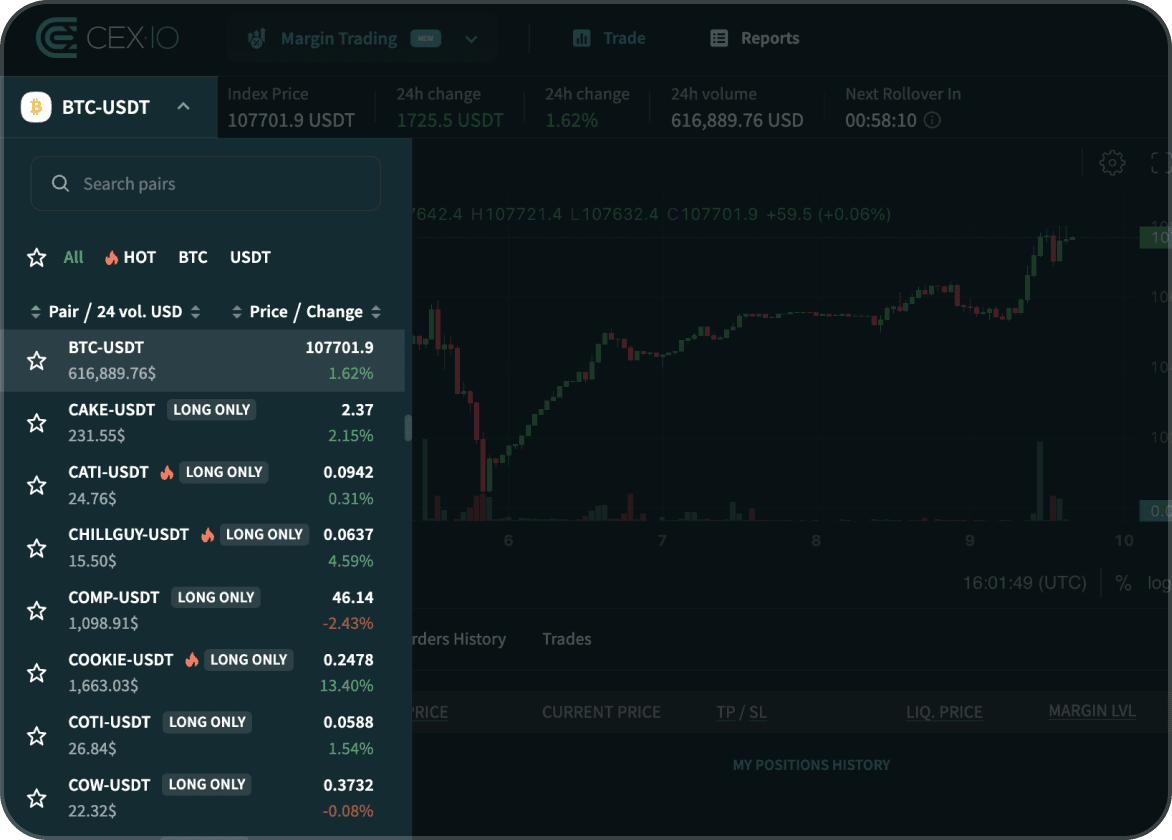Viewport: 1172px width, 840px height.
Task: Click the search magnifier icon
Action: pyautogui.click(x=61, y=183)
